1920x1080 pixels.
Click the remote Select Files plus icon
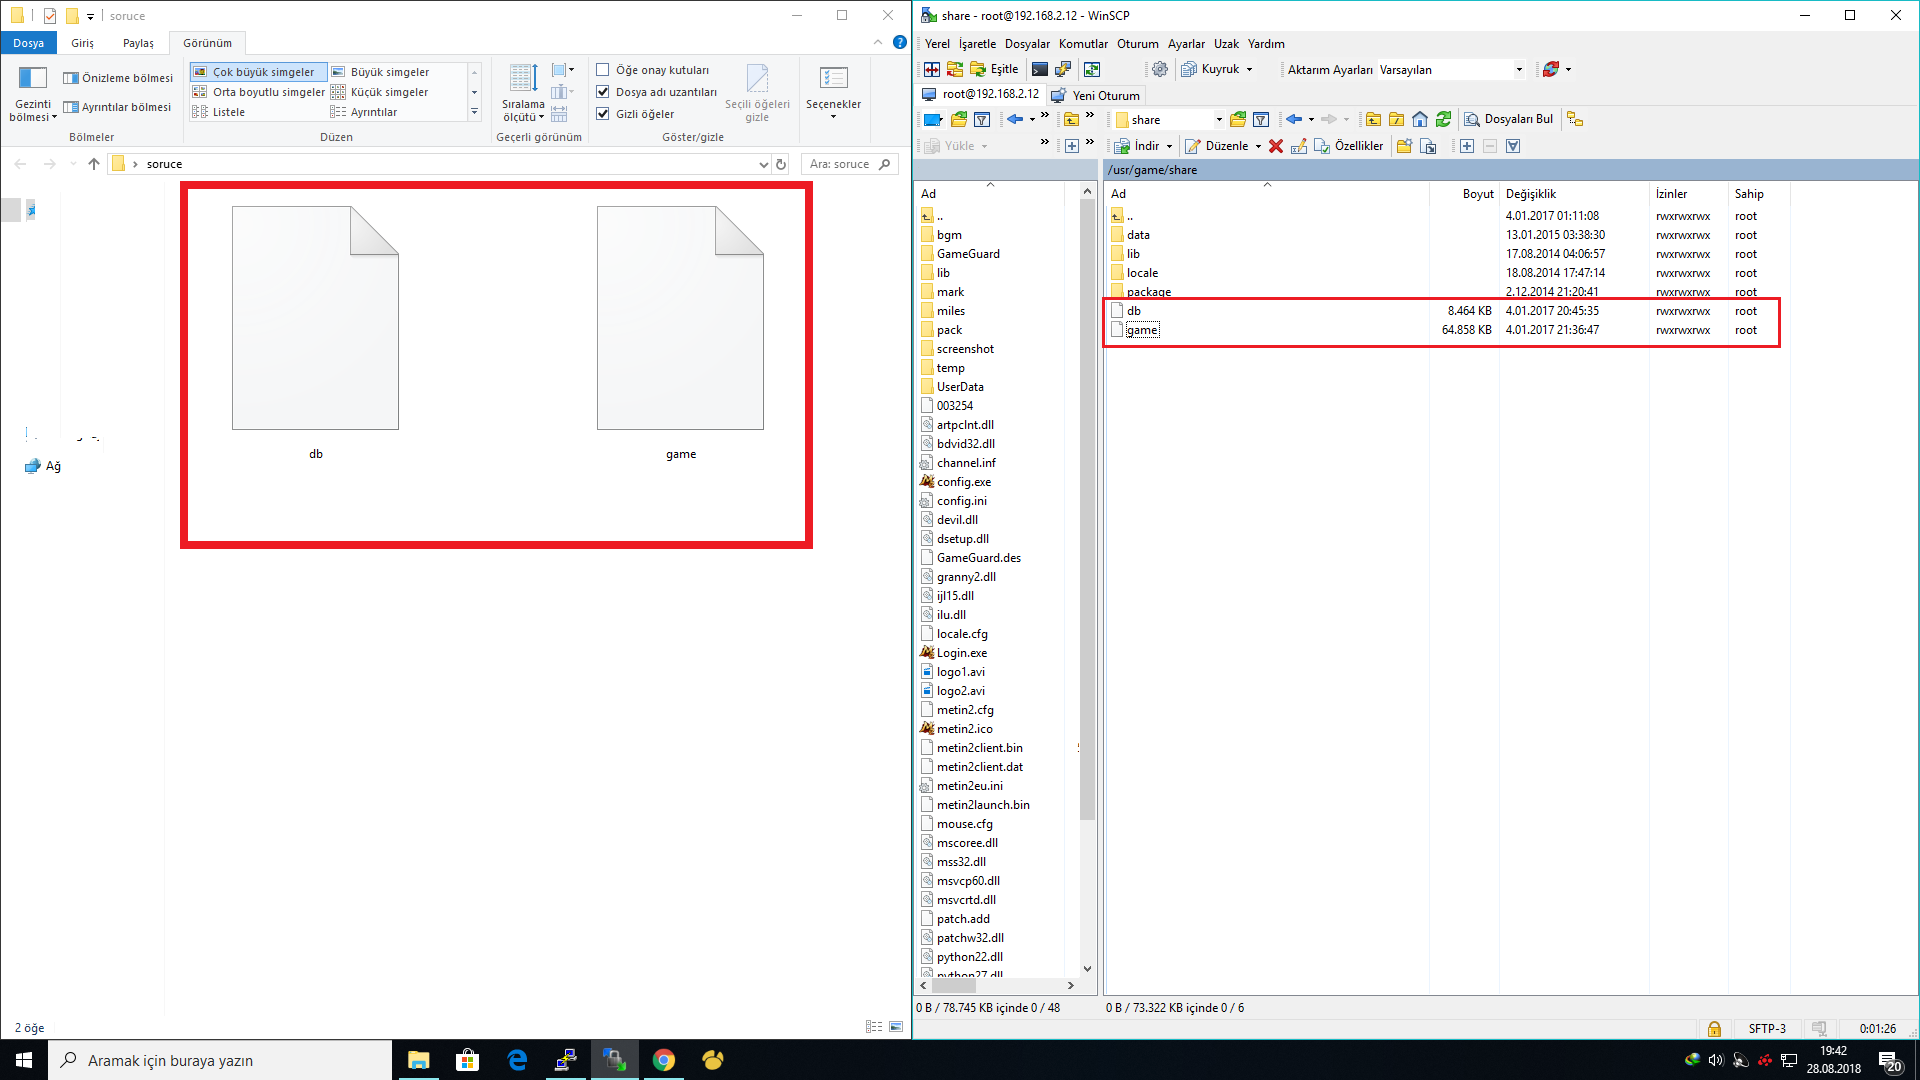(x=1467, y=146)
